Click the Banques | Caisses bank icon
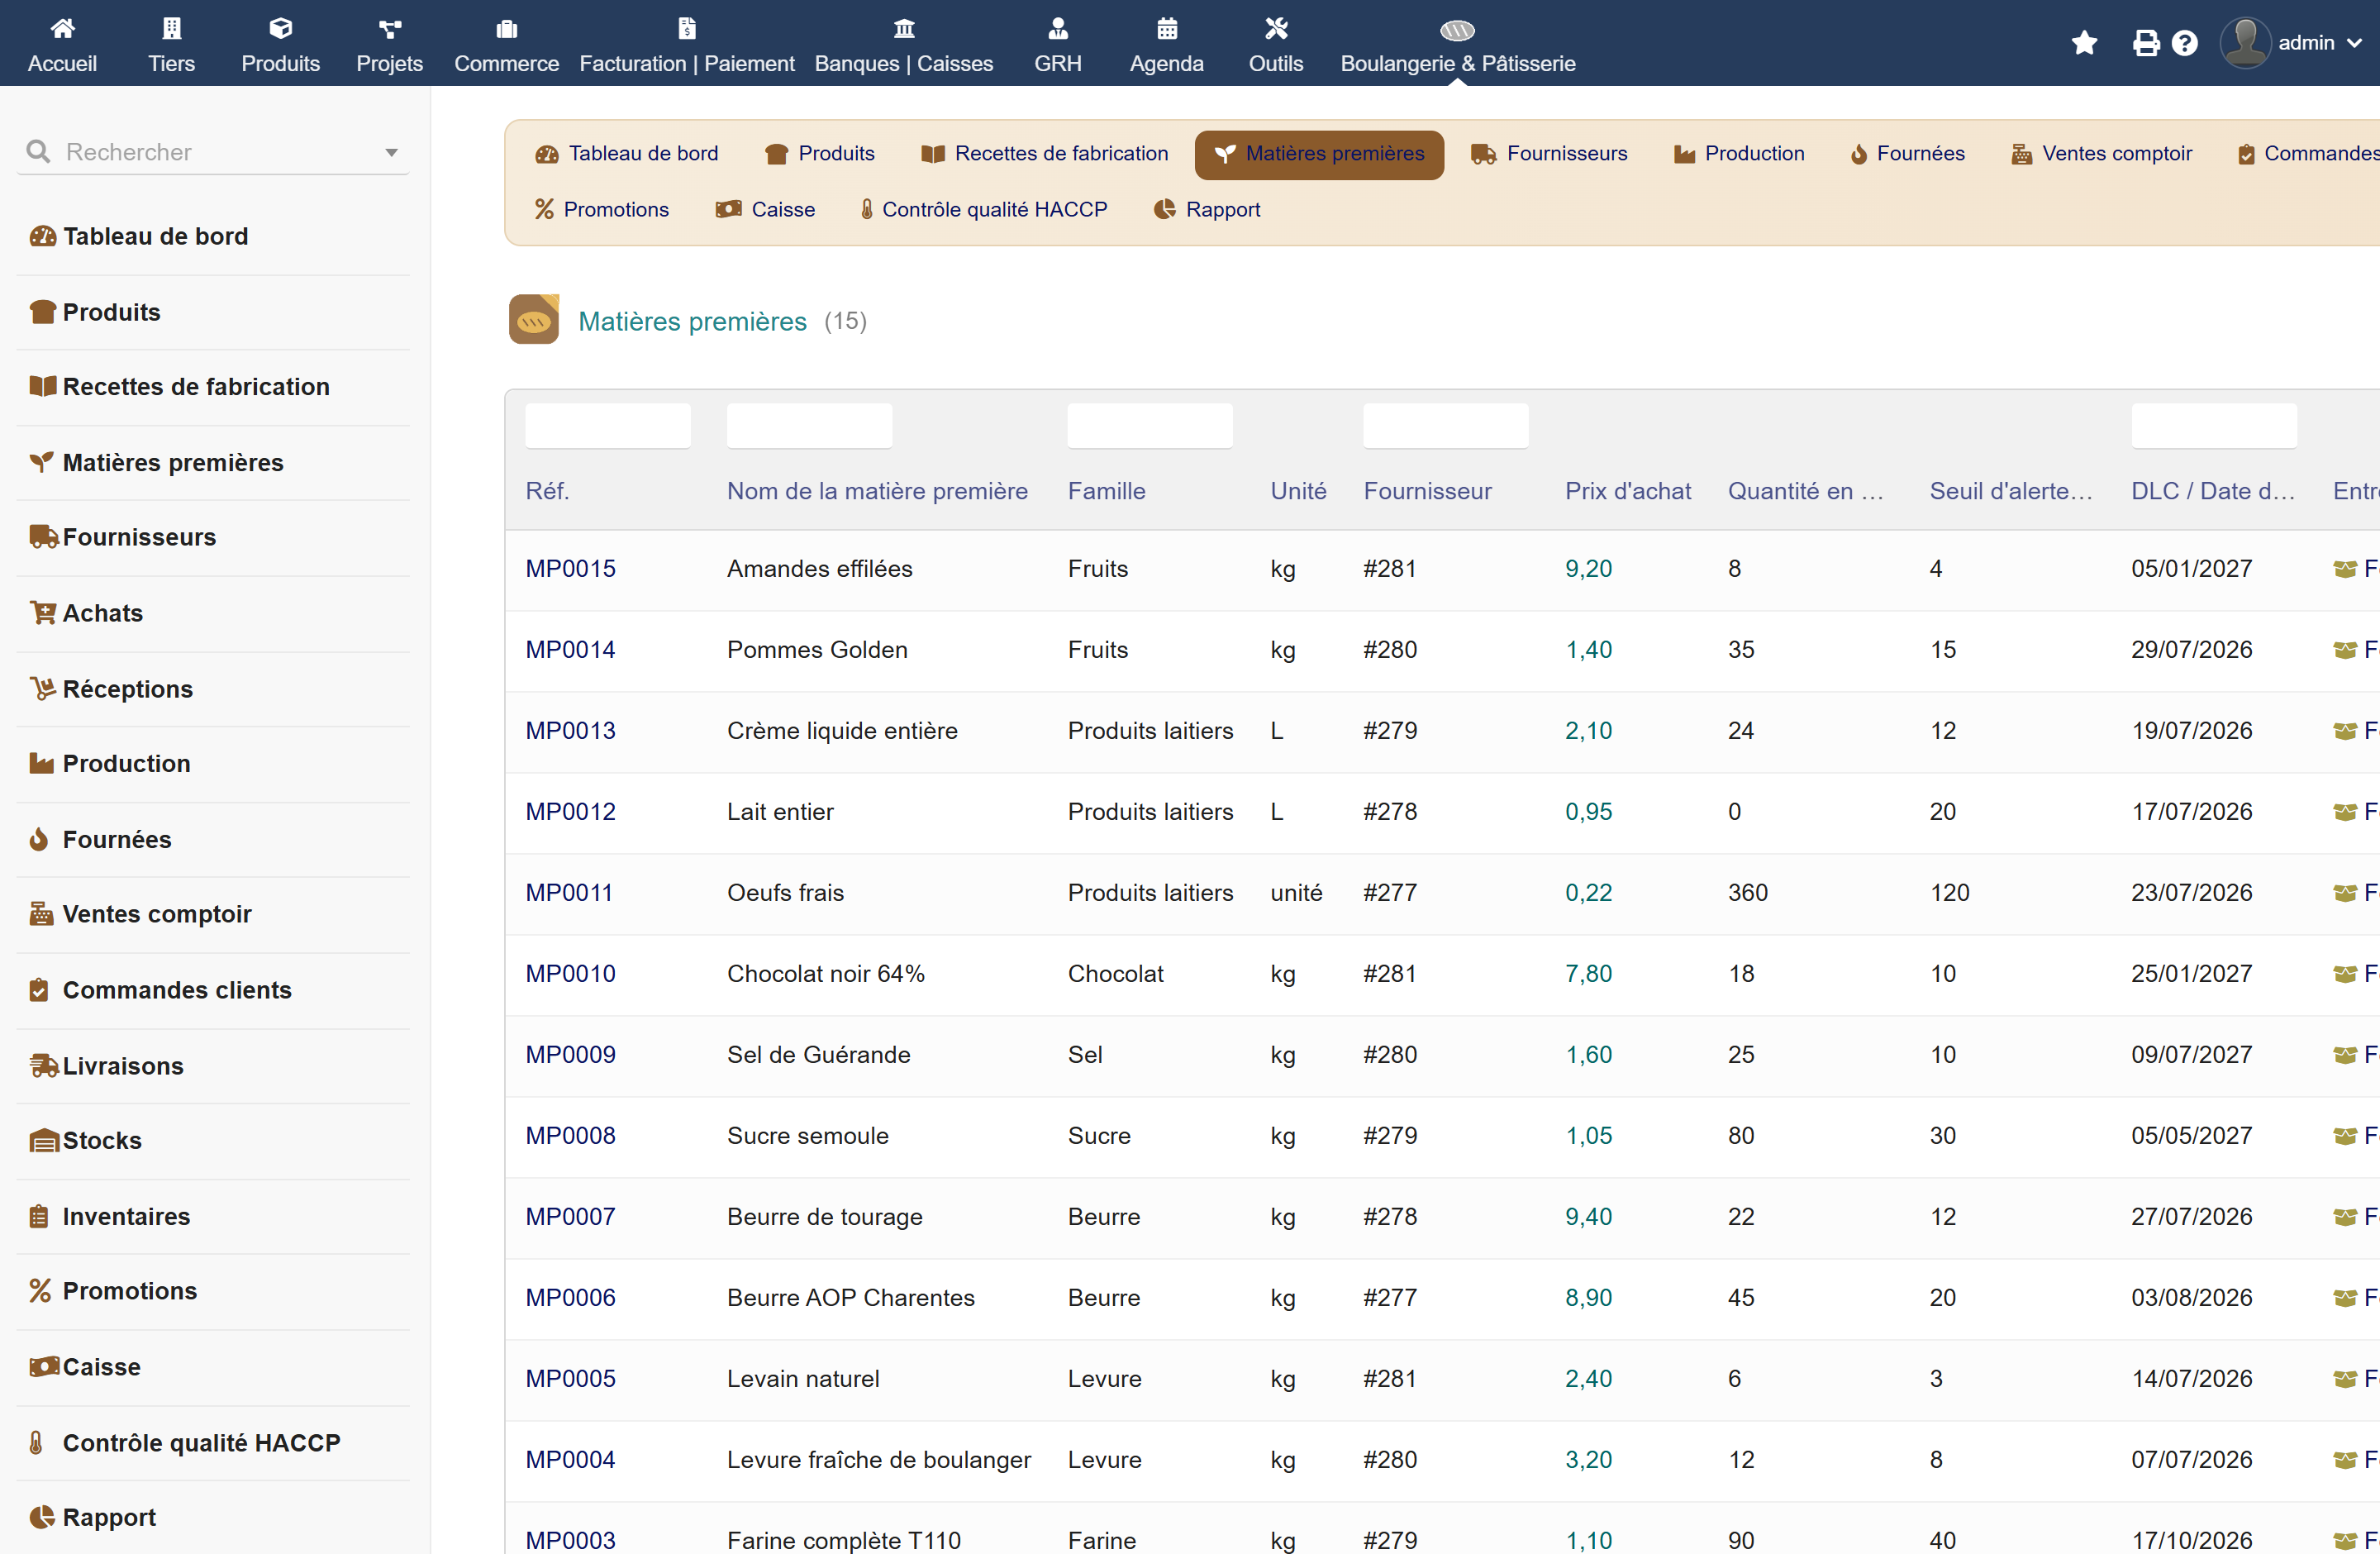 (x=903, y=28)
